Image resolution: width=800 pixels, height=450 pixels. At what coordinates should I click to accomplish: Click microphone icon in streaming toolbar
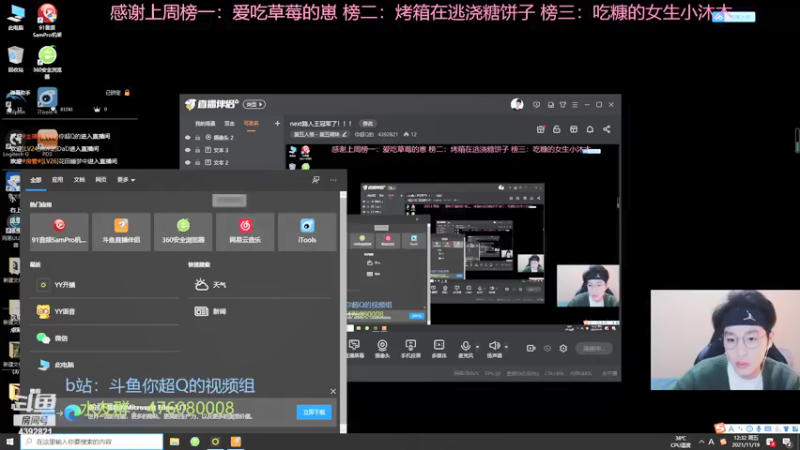465,347
